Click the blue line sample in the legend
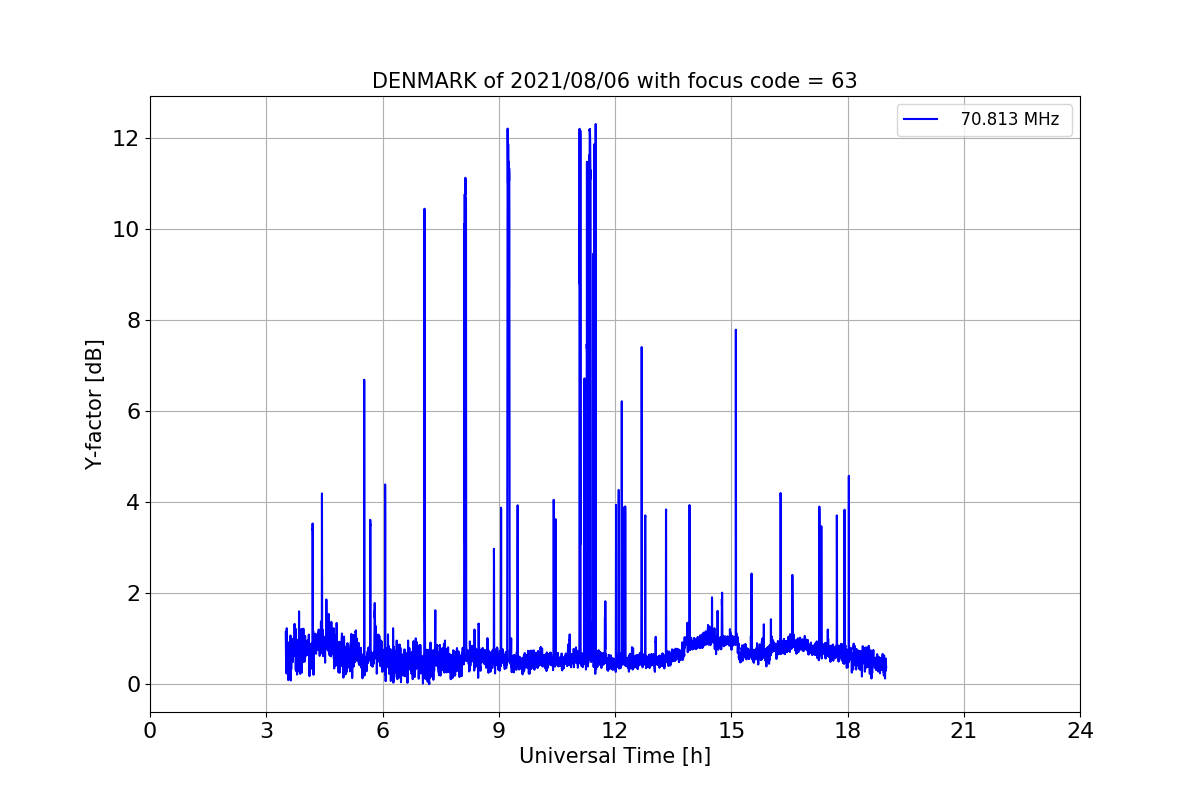The image size is (1200, 800). (x=921, y=120)
